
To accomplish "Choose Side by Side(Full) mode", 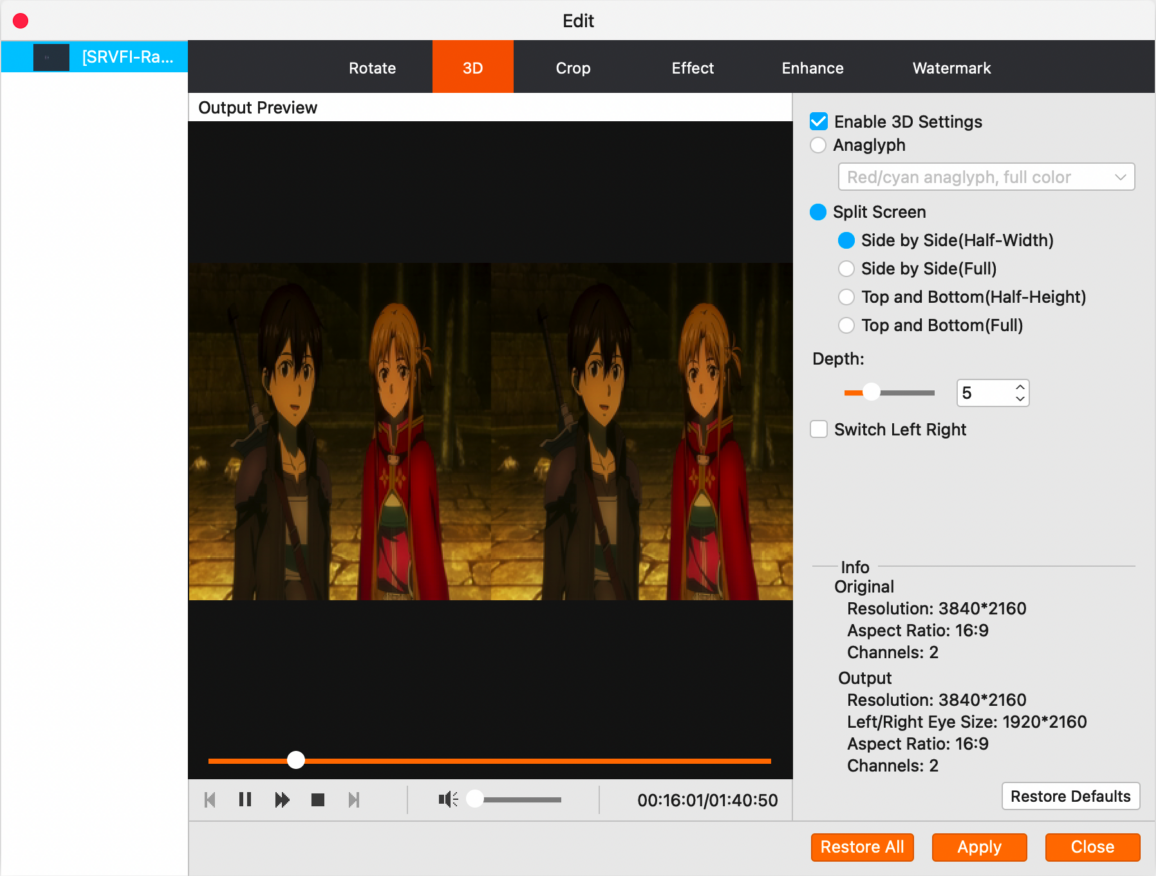I will [846, 269].
